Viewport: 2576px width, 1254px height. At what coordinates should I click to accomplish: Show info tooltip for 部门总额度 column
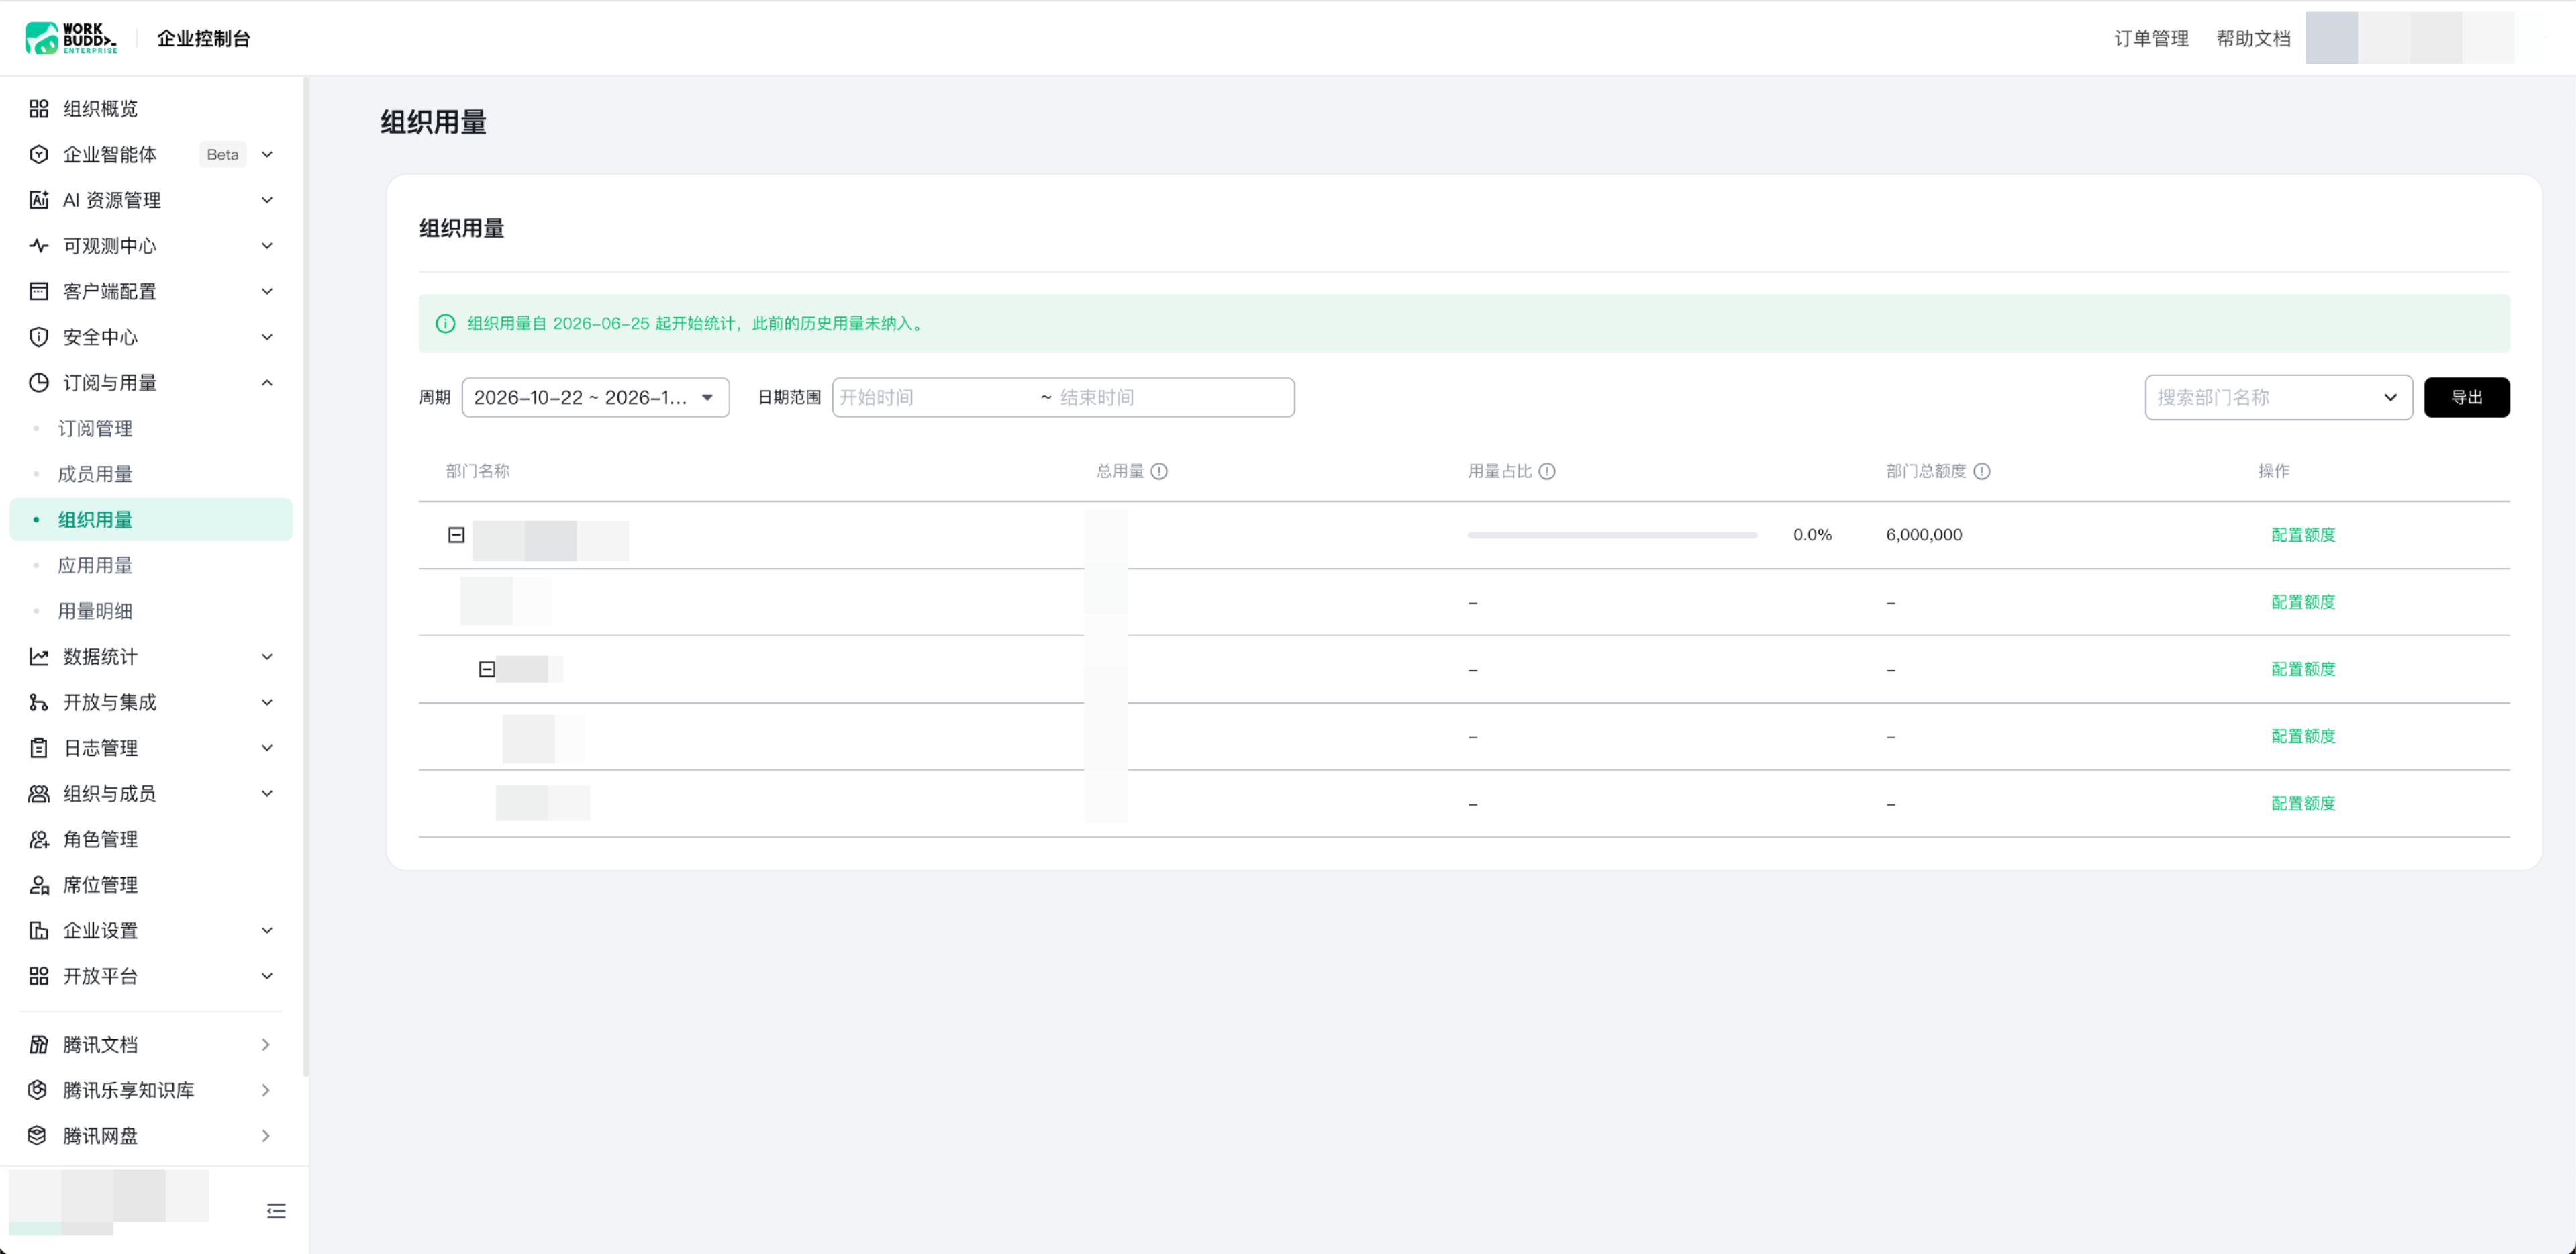[x=1982, y=471]
